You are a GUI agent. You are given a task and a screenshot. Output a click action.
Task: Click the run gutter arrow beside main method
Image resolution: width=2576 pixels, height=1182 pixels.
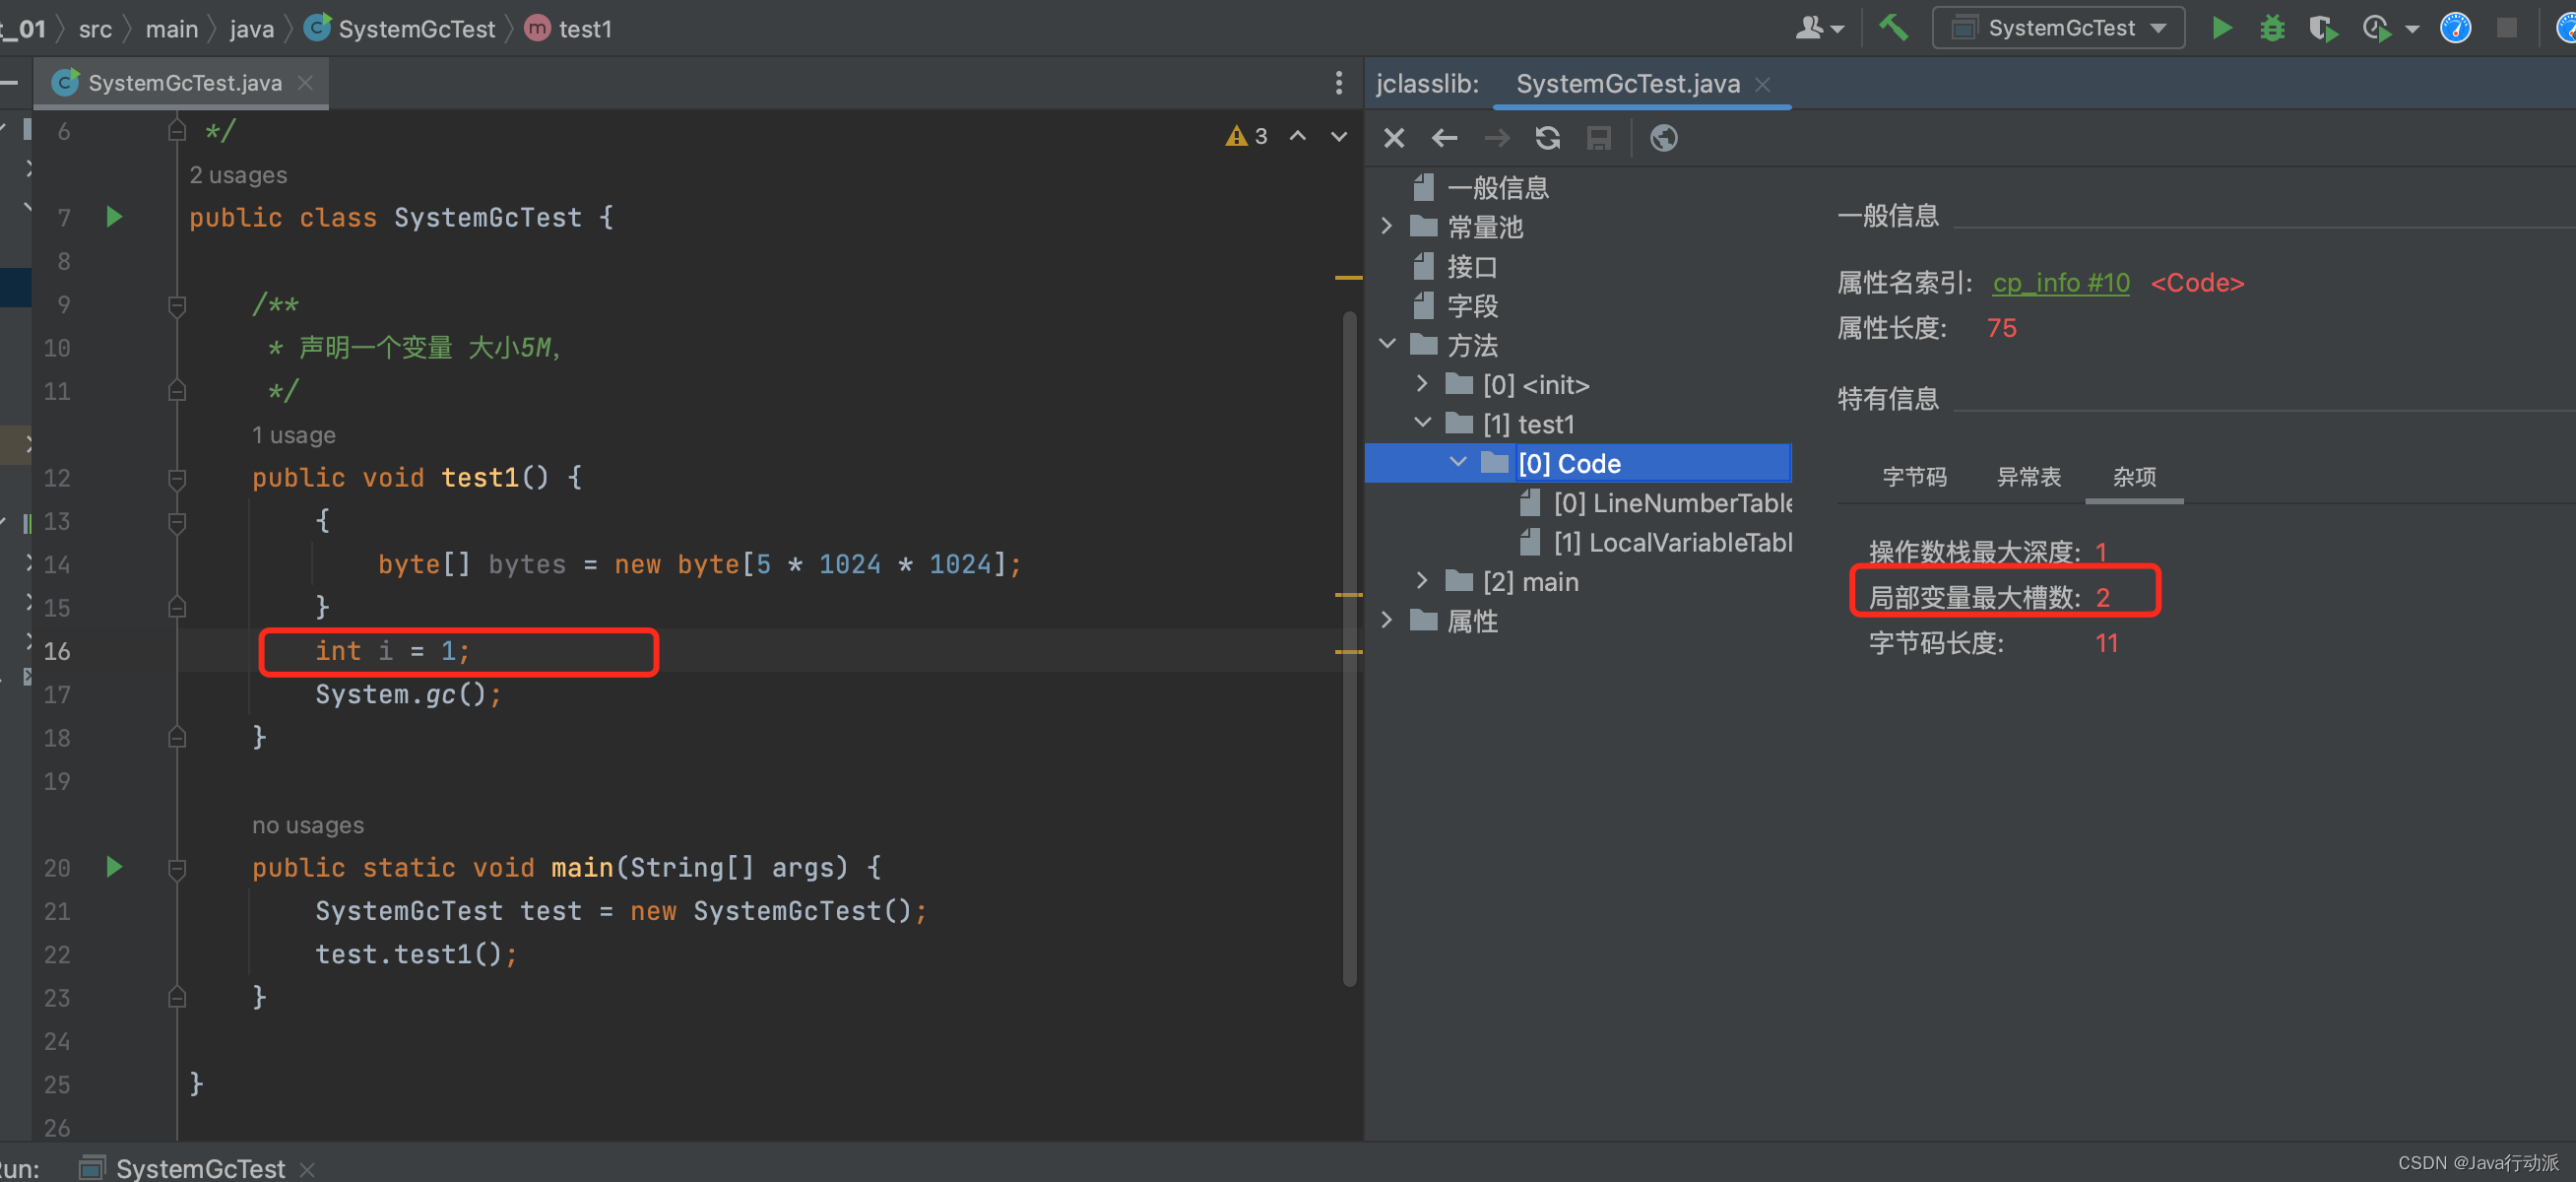pyautogui.click(x=114, y=866)
